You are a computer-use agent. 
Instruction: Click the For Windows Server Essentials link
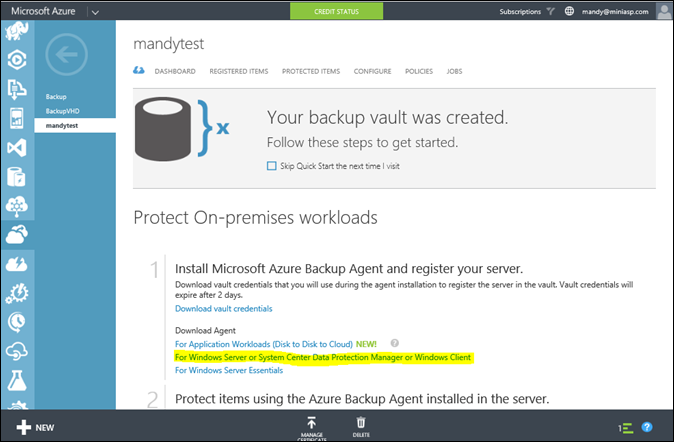[x=229, y=370]
